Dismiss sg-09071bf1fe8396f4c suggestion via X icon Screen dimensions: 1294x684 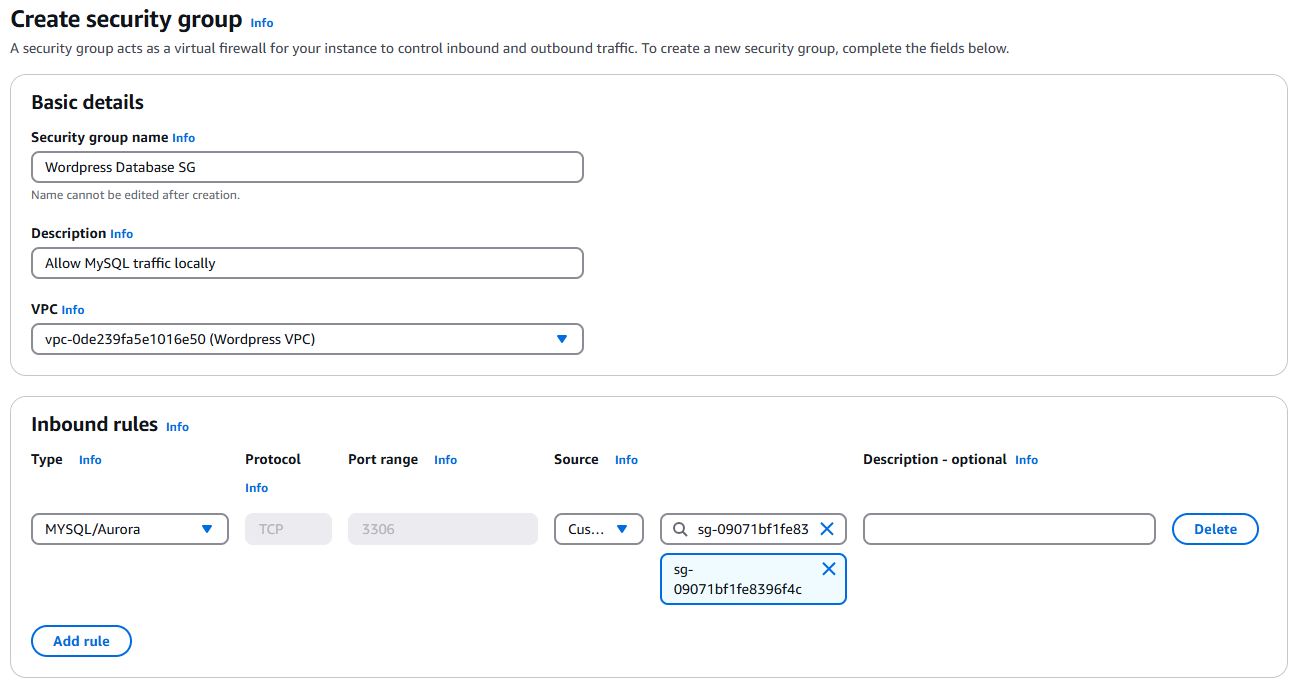click(x=828, y=568)
